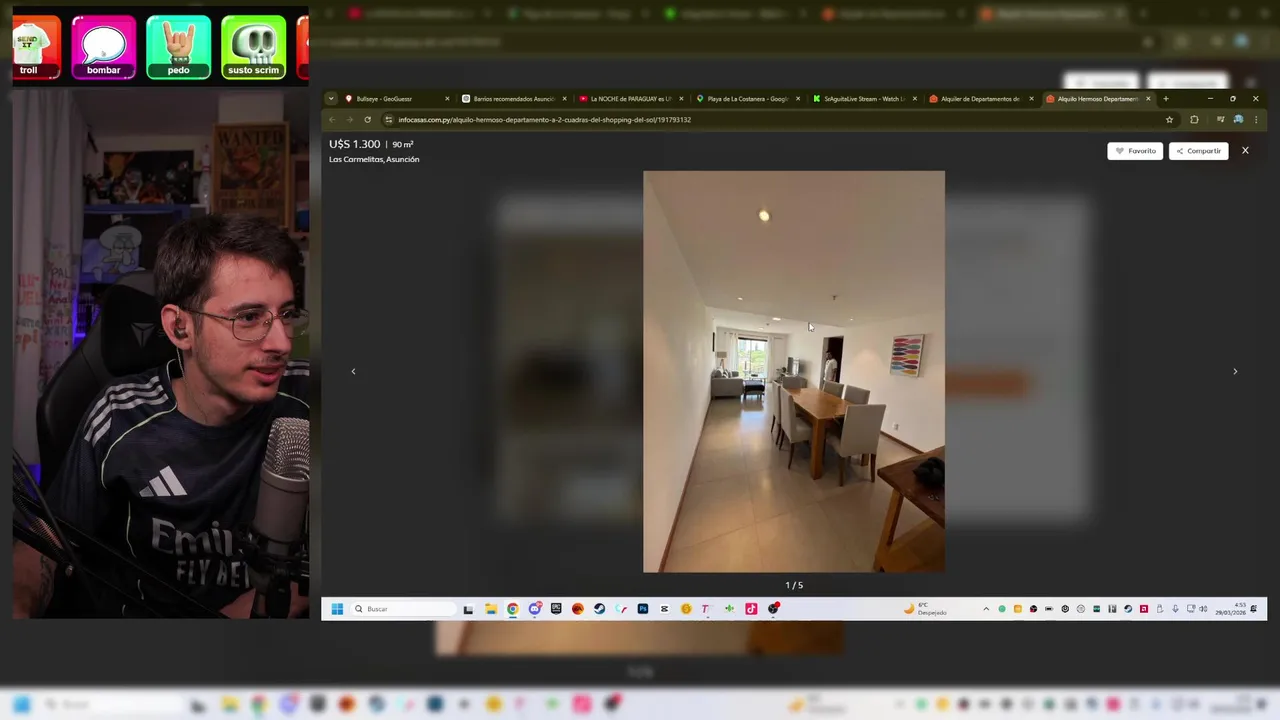Trigger the pedo stream button
1280x720 pixels.
click(x=179, y=47)
